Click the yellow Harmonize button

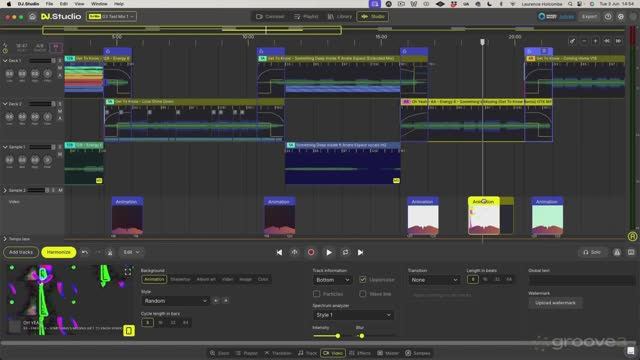[58, 253]
